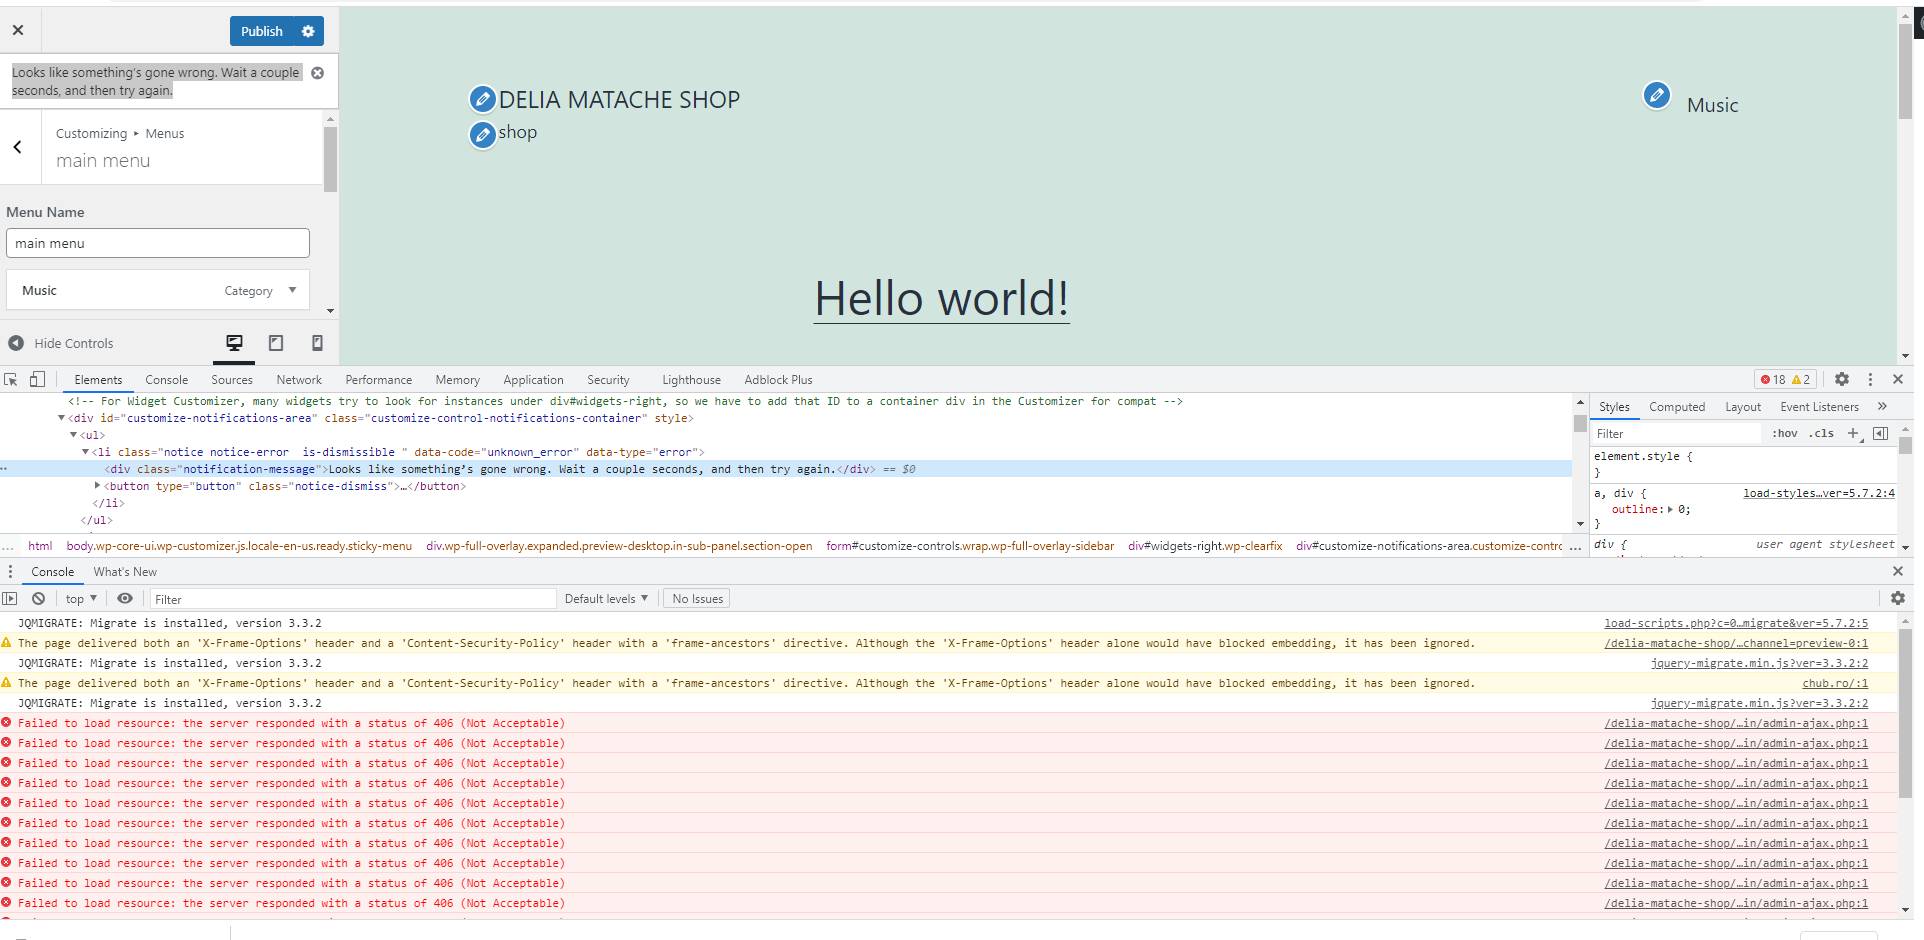
Task: Open the Memory tab
Action: [457, 380]
